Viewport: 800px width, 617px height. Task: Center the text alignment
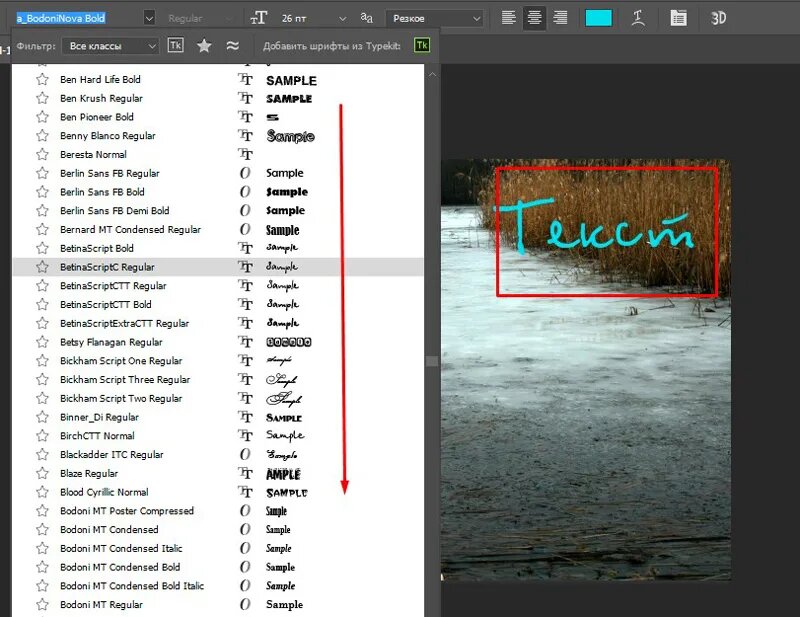(534, 18)
